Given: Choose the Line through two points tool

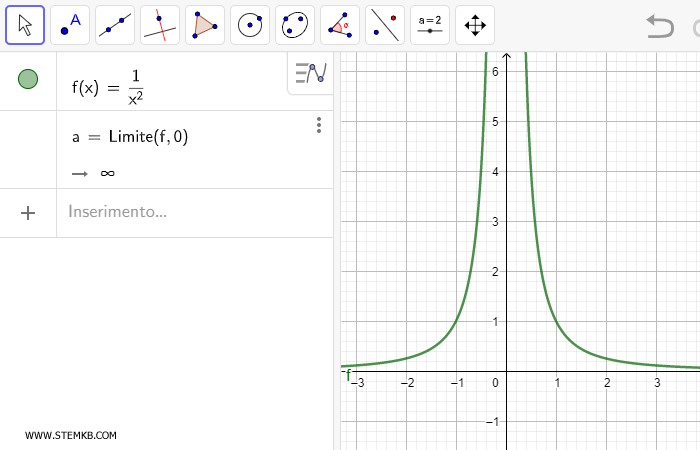Looking at the screenshot, I should 115,25.
